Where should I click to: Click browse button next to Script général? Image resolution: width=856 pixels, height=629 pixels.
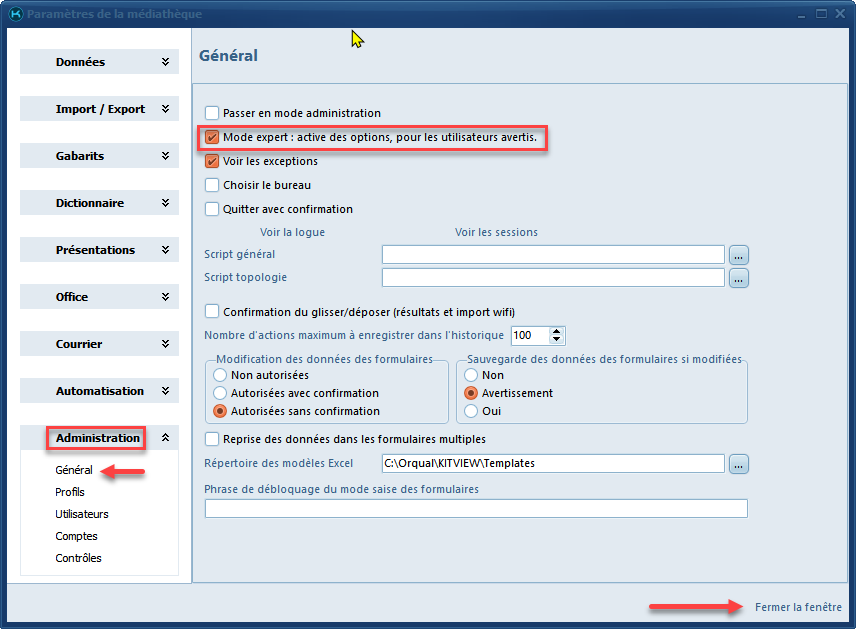(x=739, y=254)
